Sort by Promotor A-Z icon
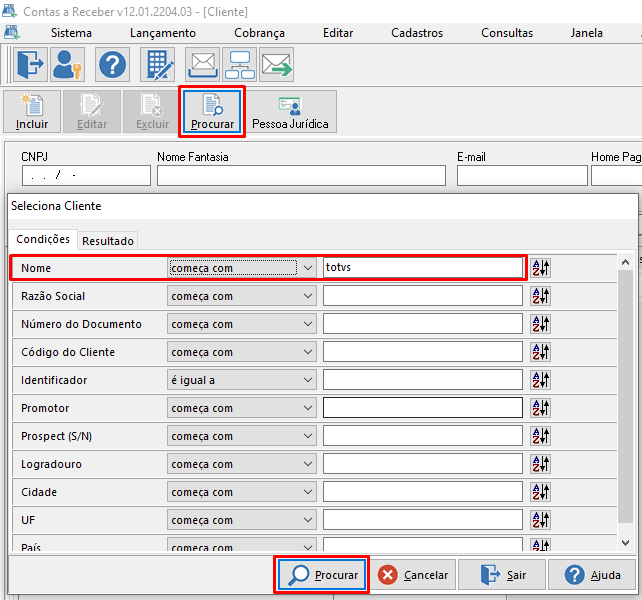The height and width of the screenshot is (600, 642). point(540,408)
